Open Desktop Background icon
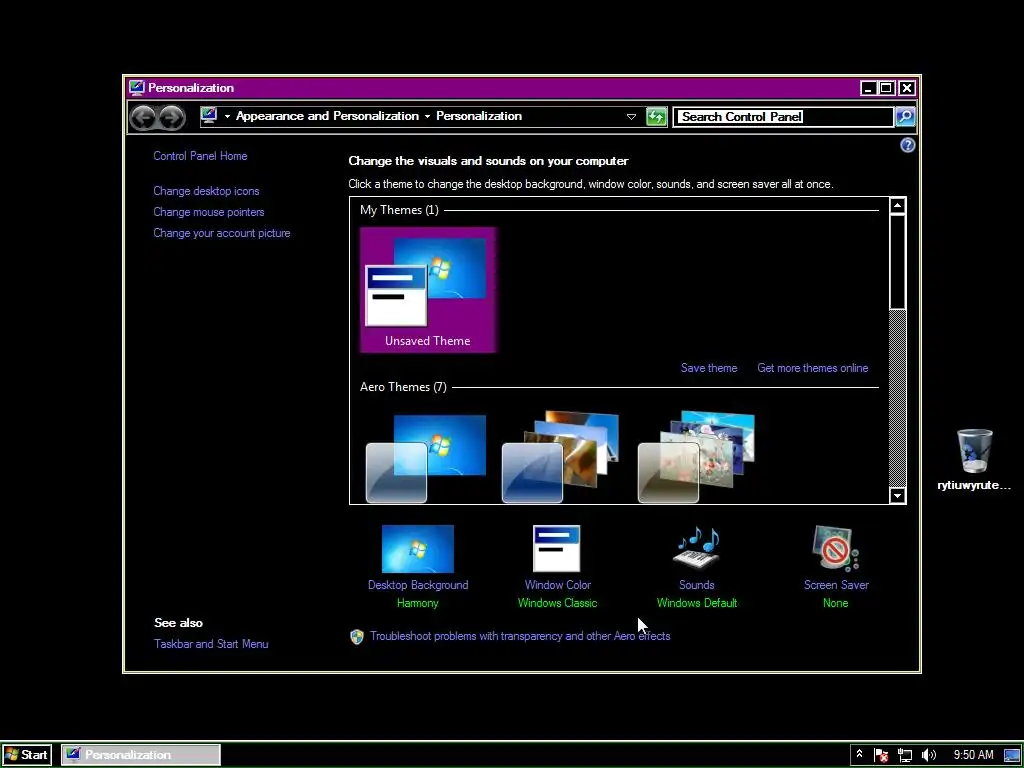1024x768 pixels. pyautogui.click(x=418, y=549)
